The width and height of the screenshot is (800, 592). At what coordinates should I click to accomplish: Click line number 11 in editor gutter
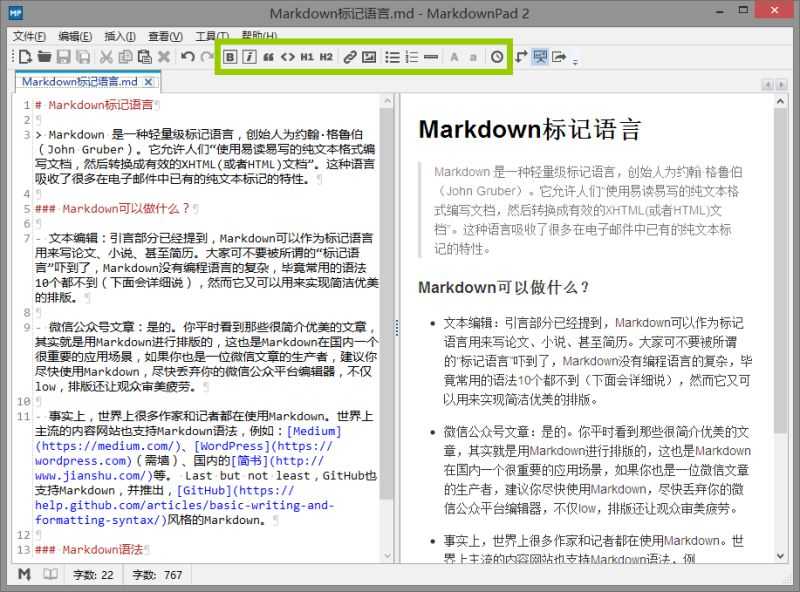click(x=24, y=416)
